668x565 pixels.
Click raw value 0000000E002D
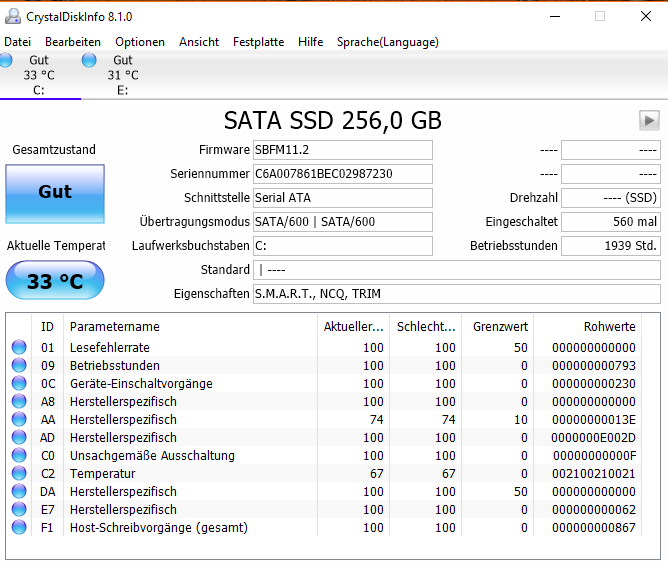(593, 438)
